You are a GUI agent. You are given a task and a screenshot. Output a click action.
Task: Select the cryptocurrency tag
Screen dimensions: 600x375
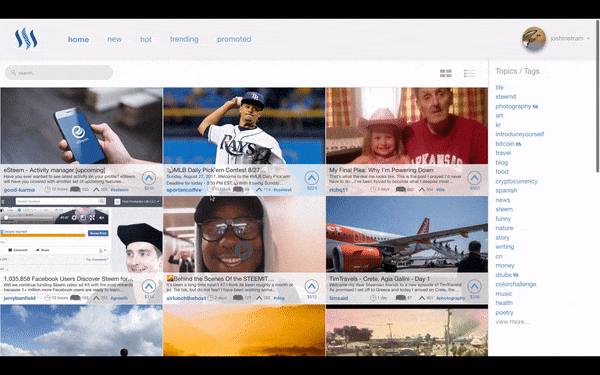point(516,181)
